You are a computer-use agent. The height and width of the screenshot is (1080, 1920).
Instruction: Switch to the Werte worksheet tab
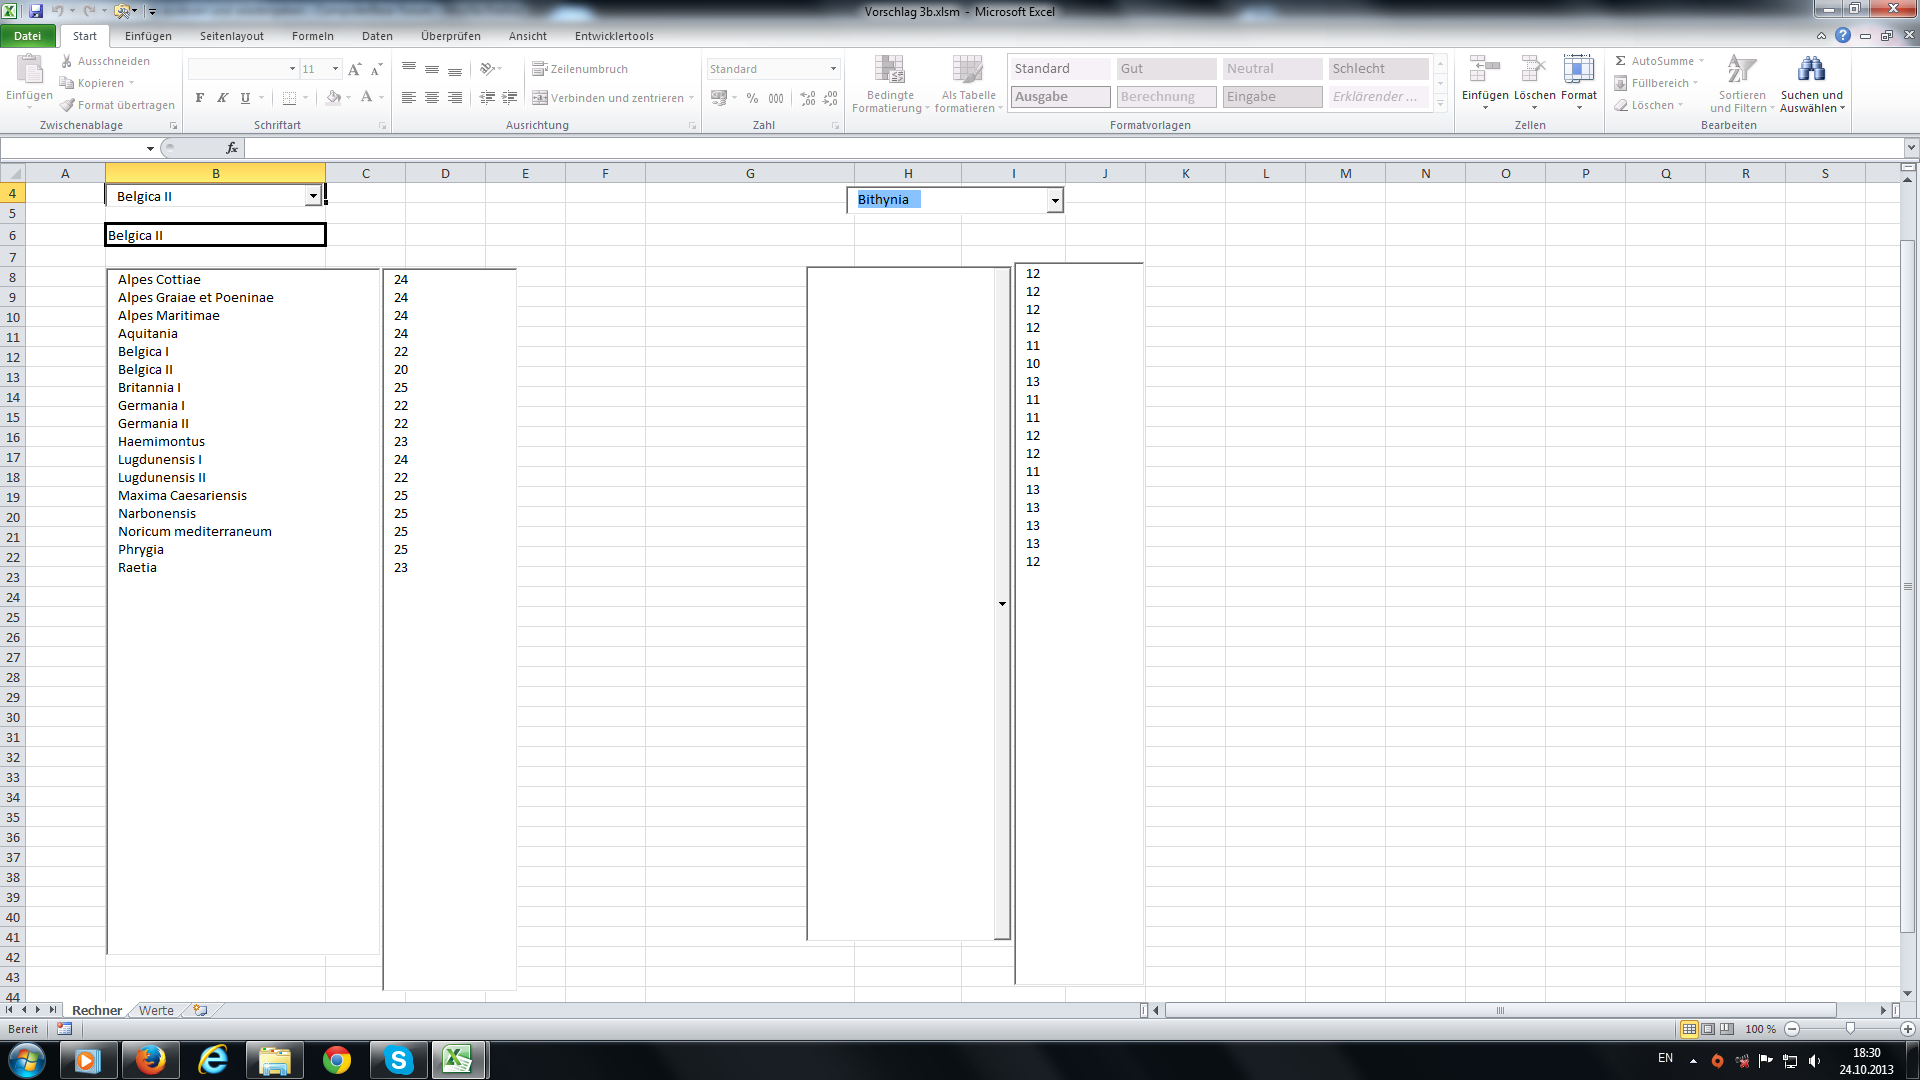[156, 1011]
